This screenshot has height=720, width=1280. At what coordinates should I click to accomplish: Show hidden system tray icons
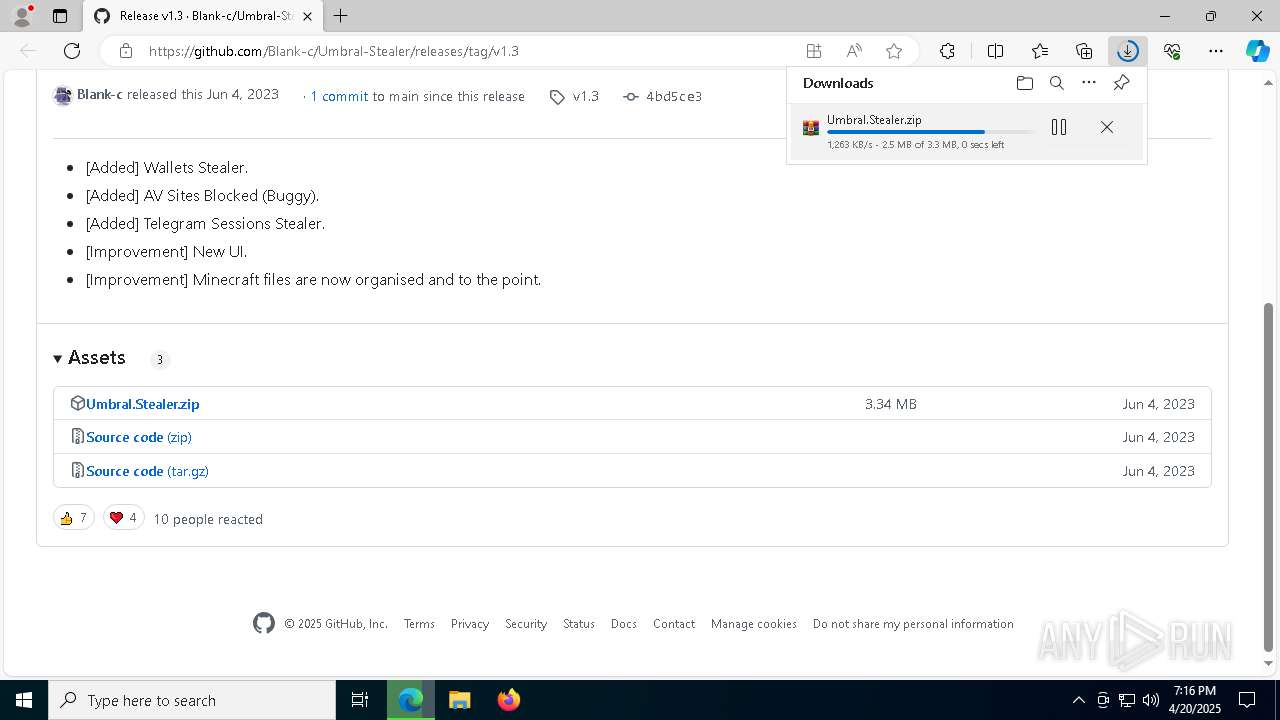[1078, 700]
